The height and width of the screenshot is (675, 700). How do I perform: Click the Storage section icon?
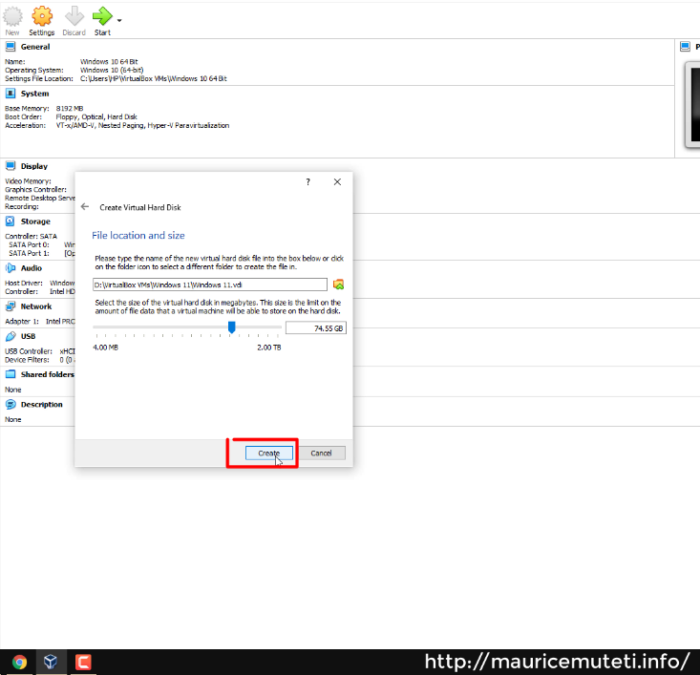point(10,221)
